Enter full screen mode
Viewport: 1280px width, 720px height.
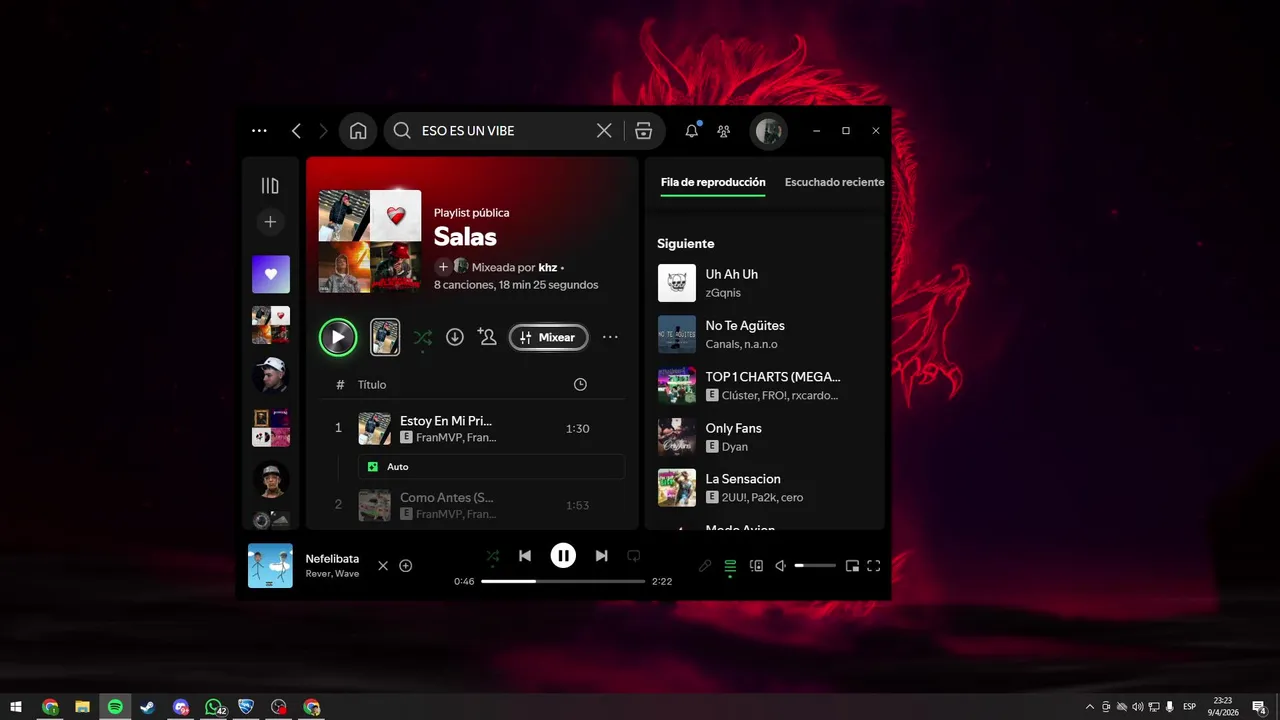click(x=874, y=566)
